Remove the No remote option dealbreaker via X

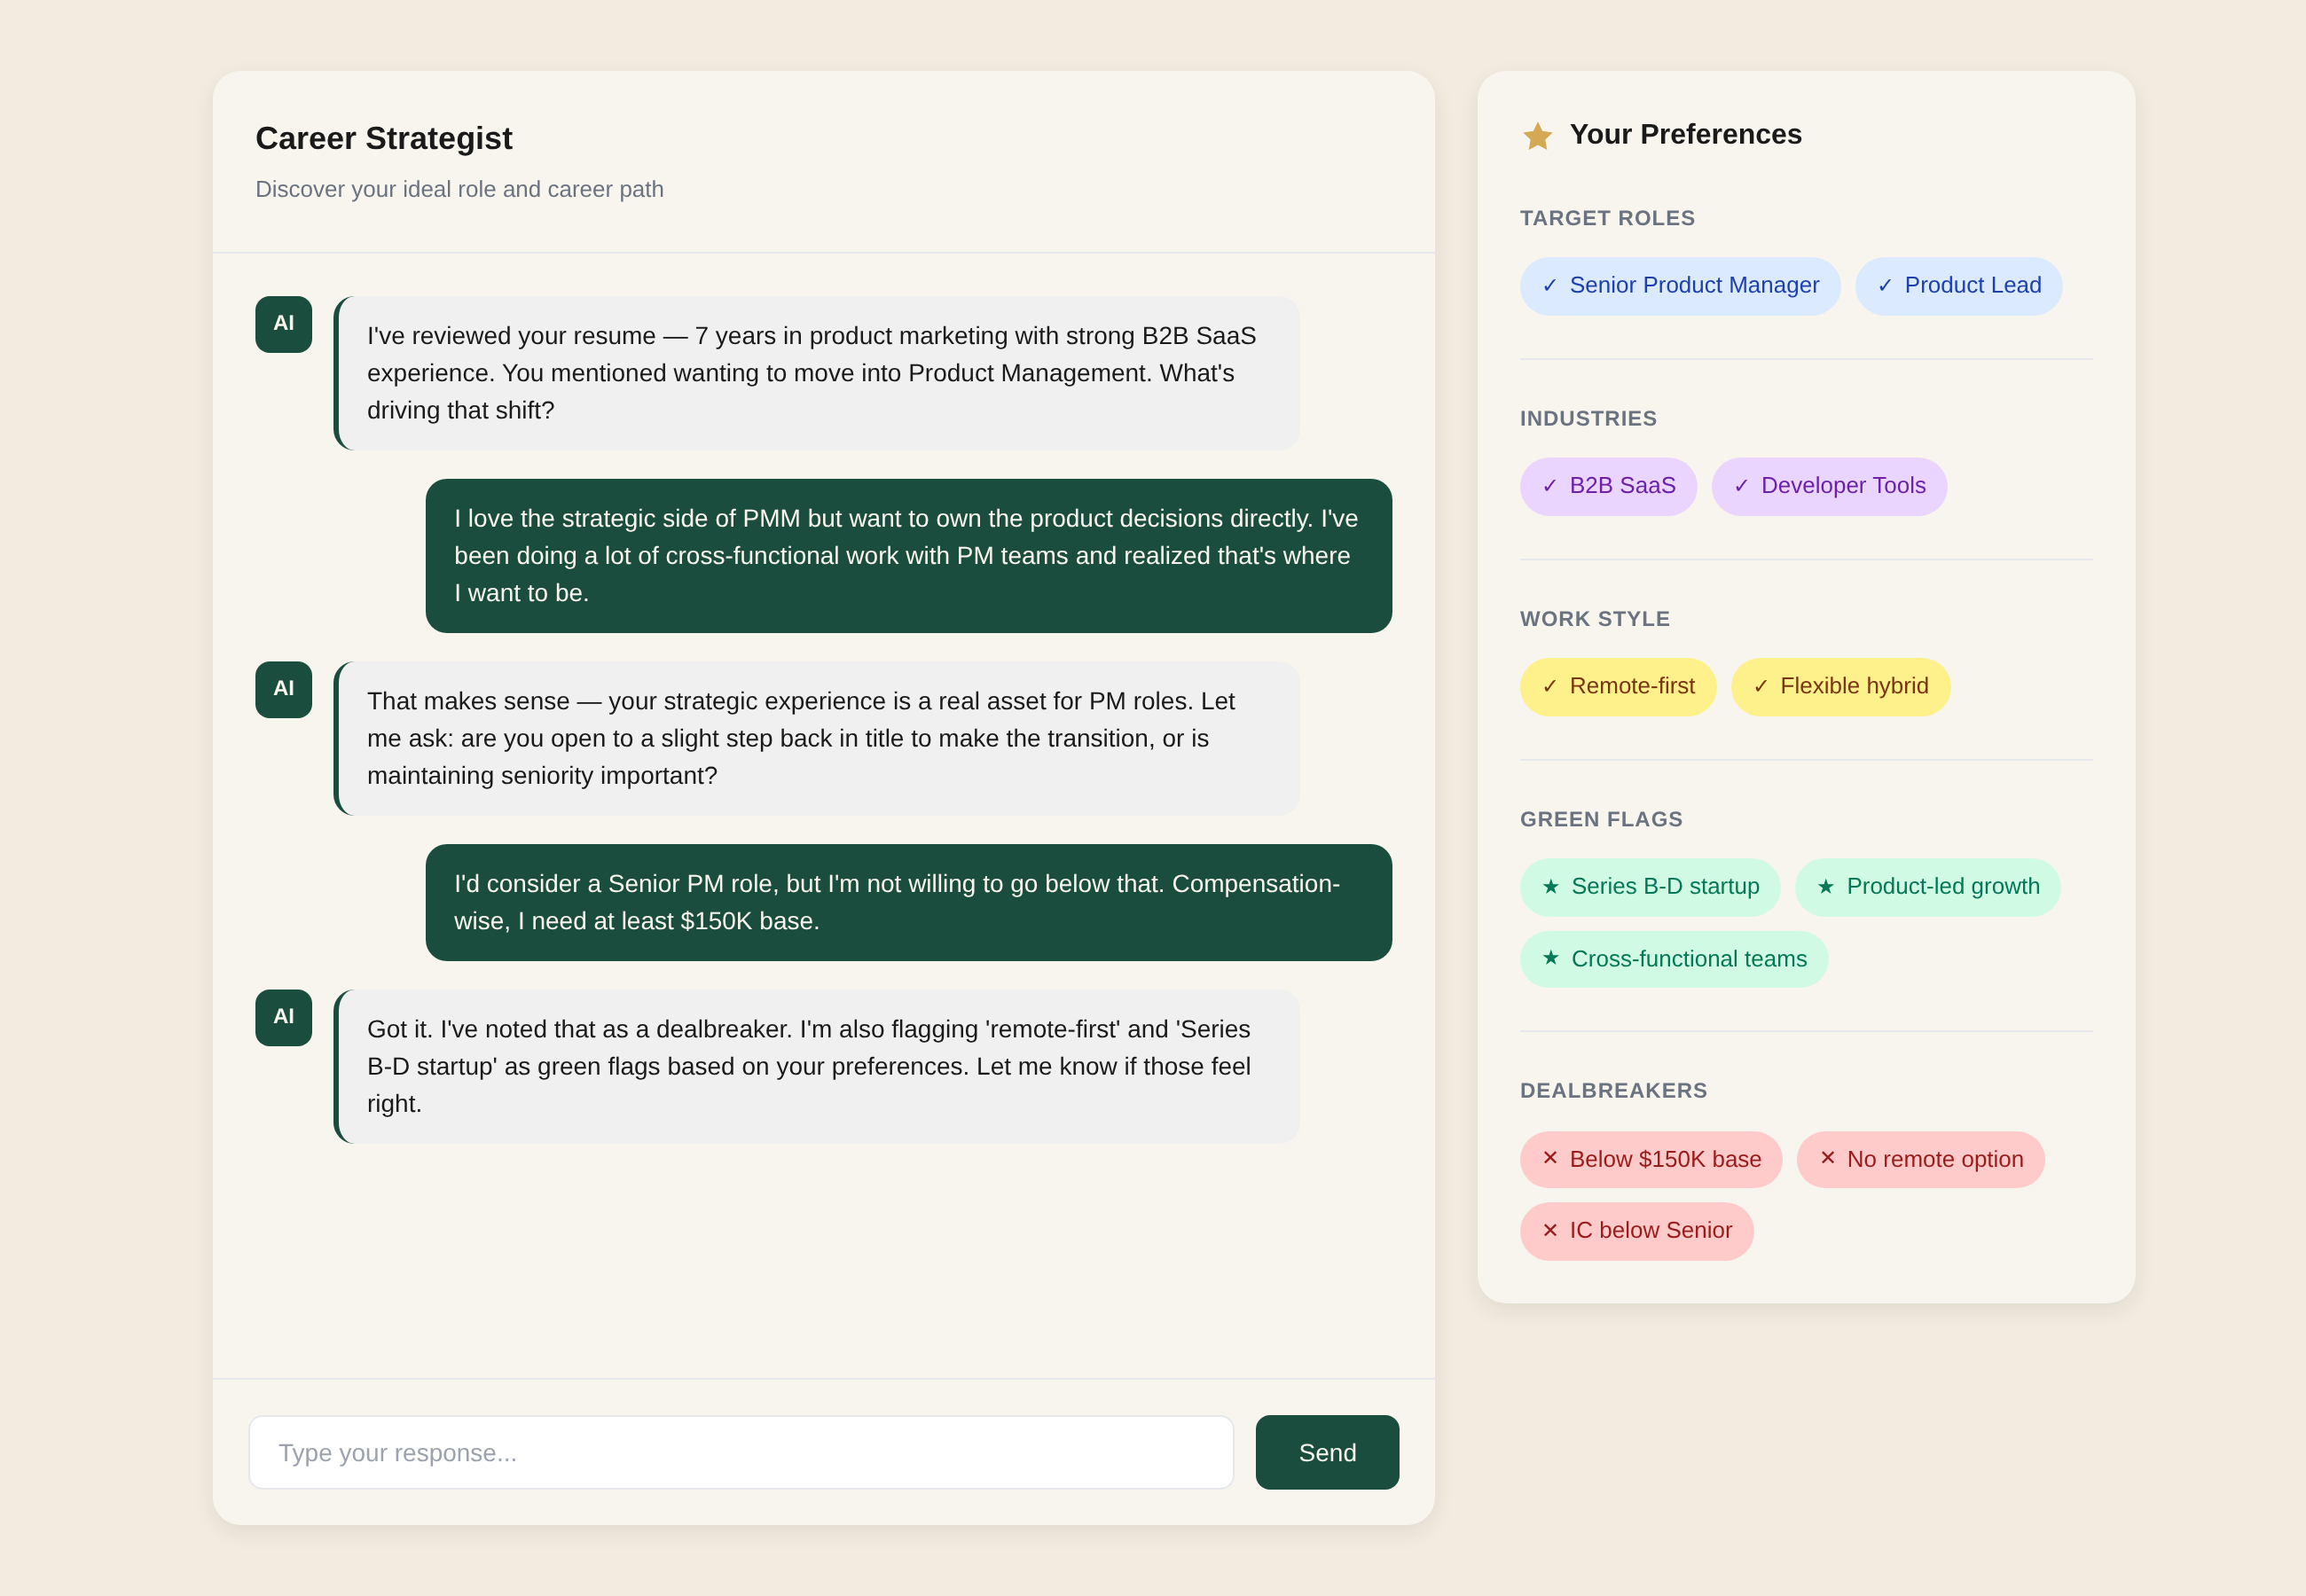pos(1827,1158)
